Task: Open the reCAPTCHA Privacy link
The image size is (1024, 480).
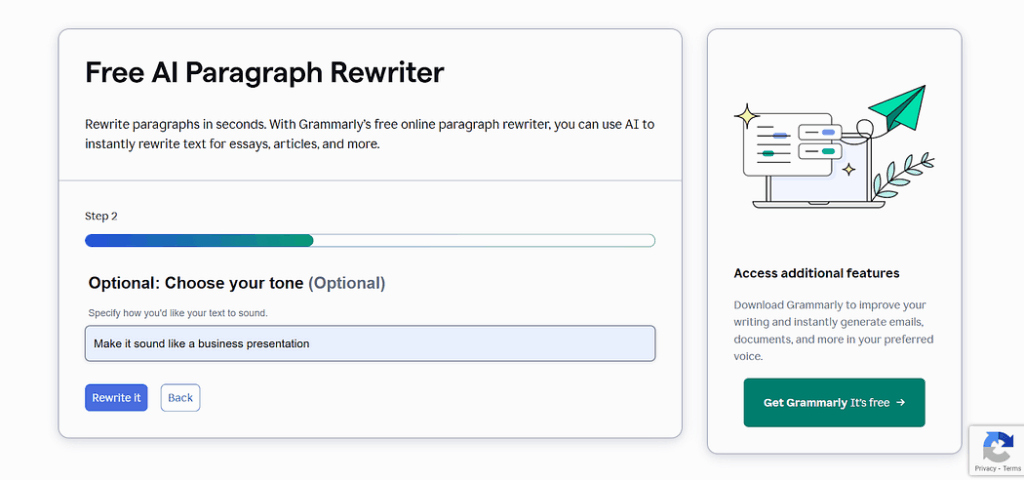Action: pyautogui.click(x=985, y=468)
